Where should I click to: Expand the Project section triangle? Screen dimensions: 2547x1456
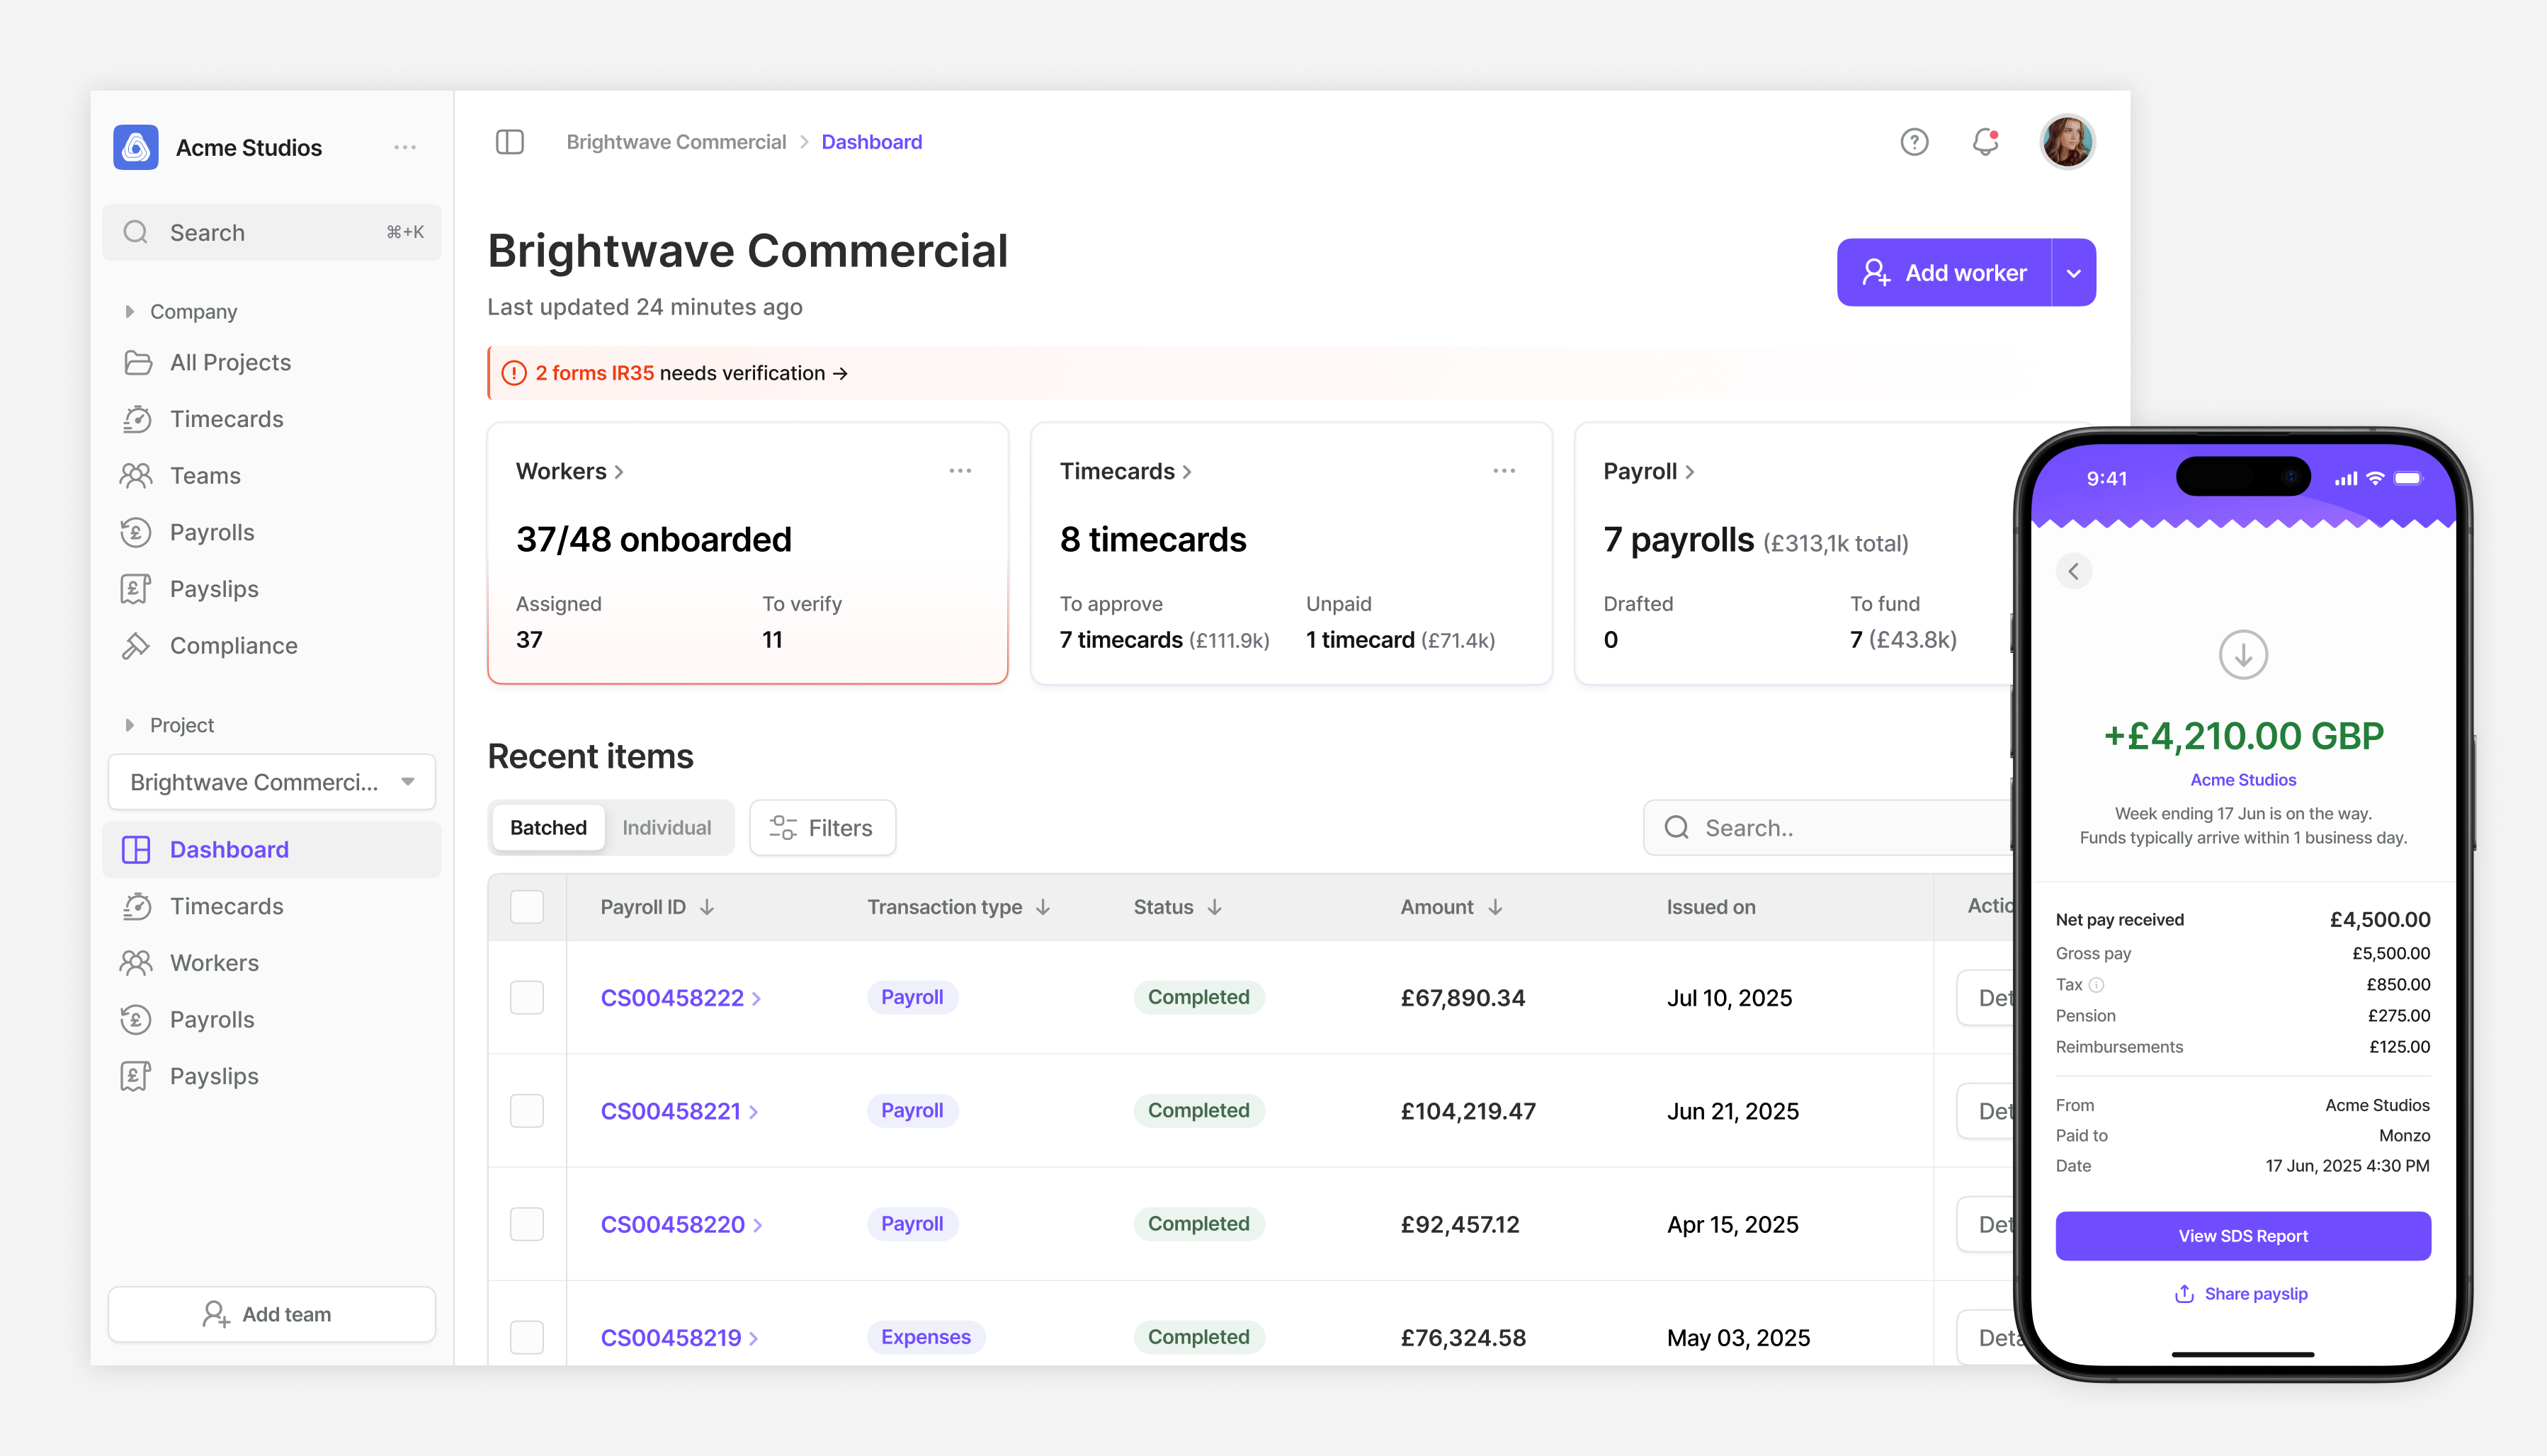click(129, 725)
